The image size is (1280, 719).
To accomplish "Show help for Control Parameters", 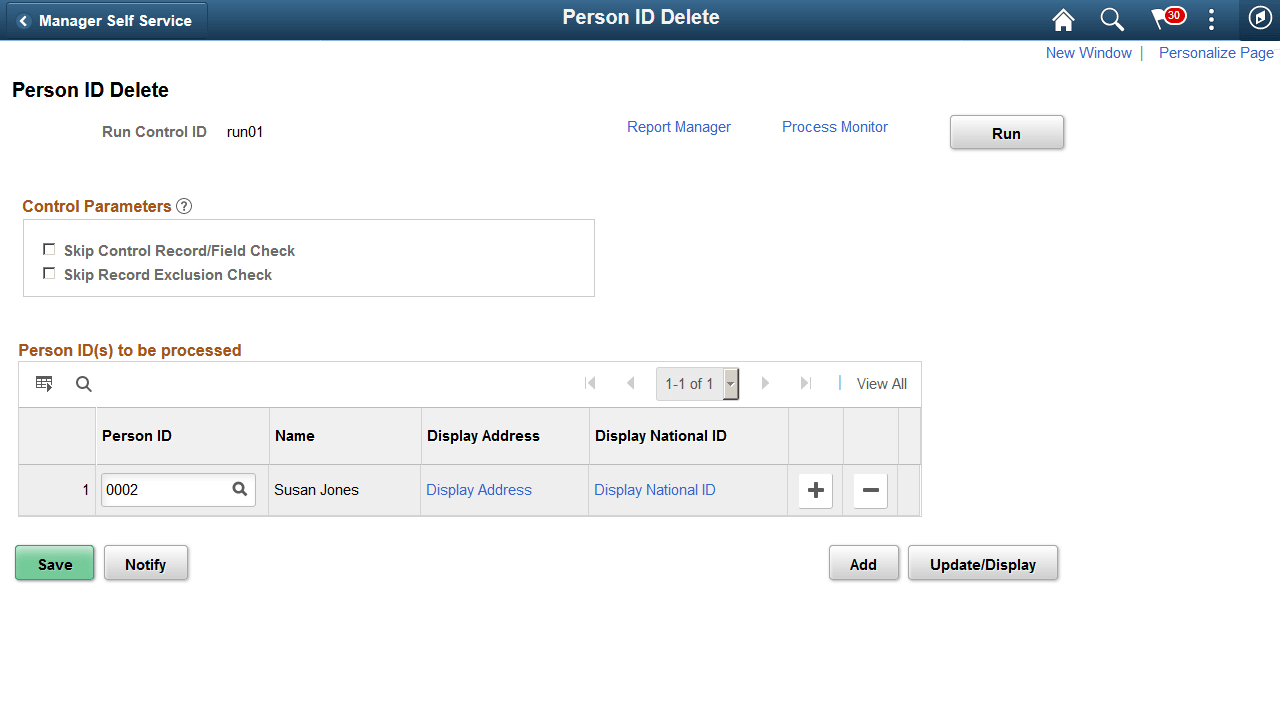I will click(184, 206).
